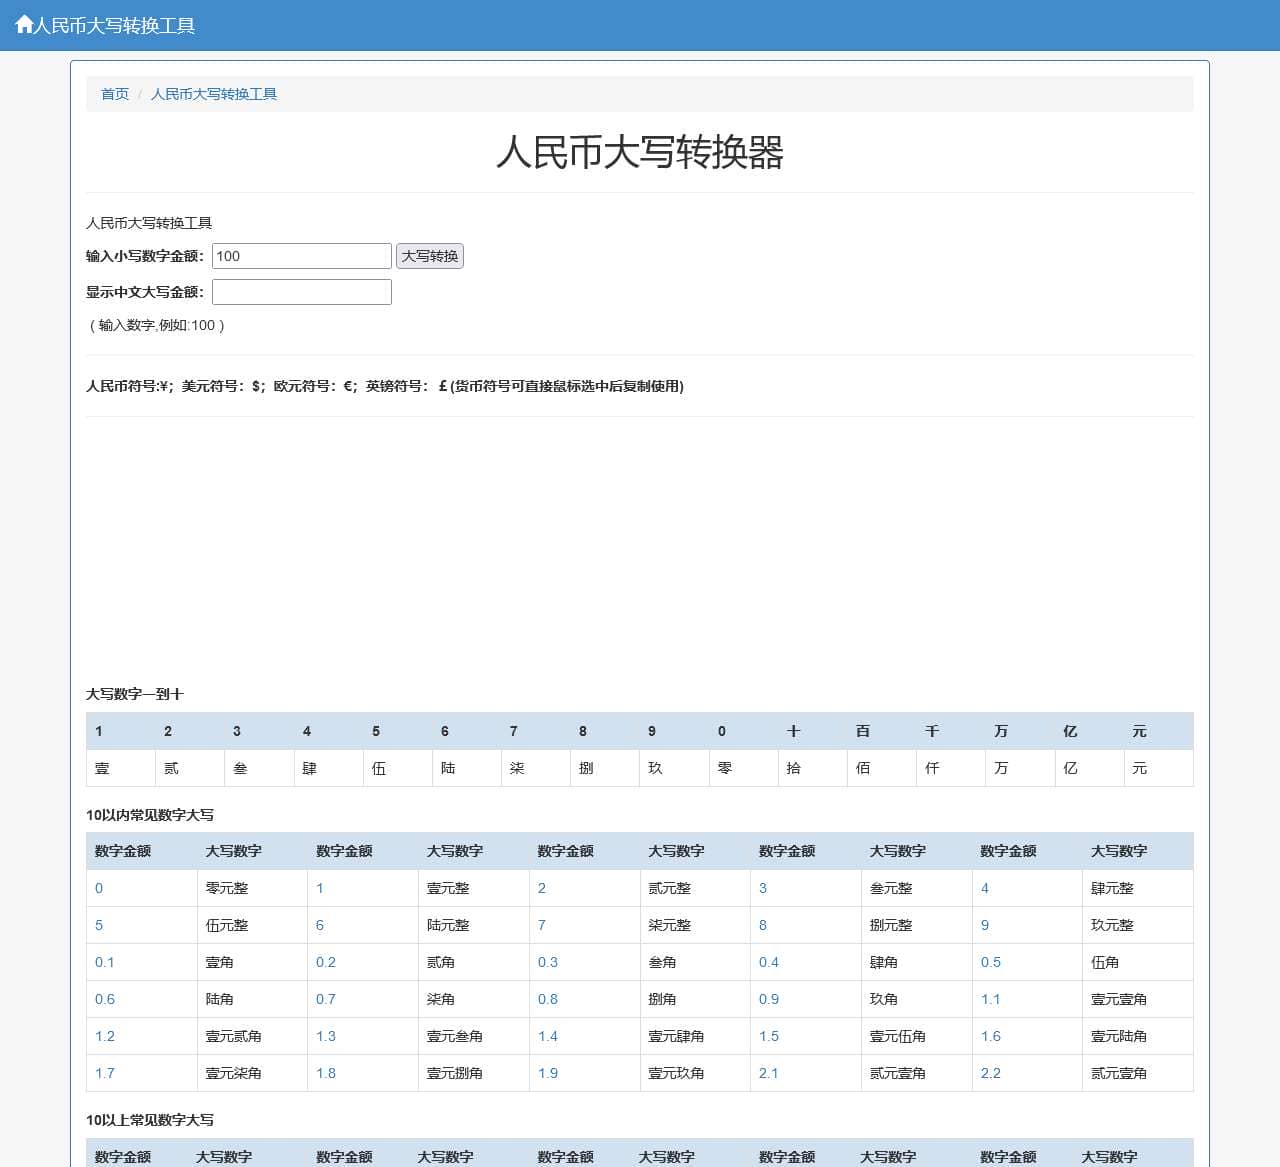Click the 佰 cell under column 百
Image resolution: width=1280 pixels, height=1167 pixels.
click(882, 768)
